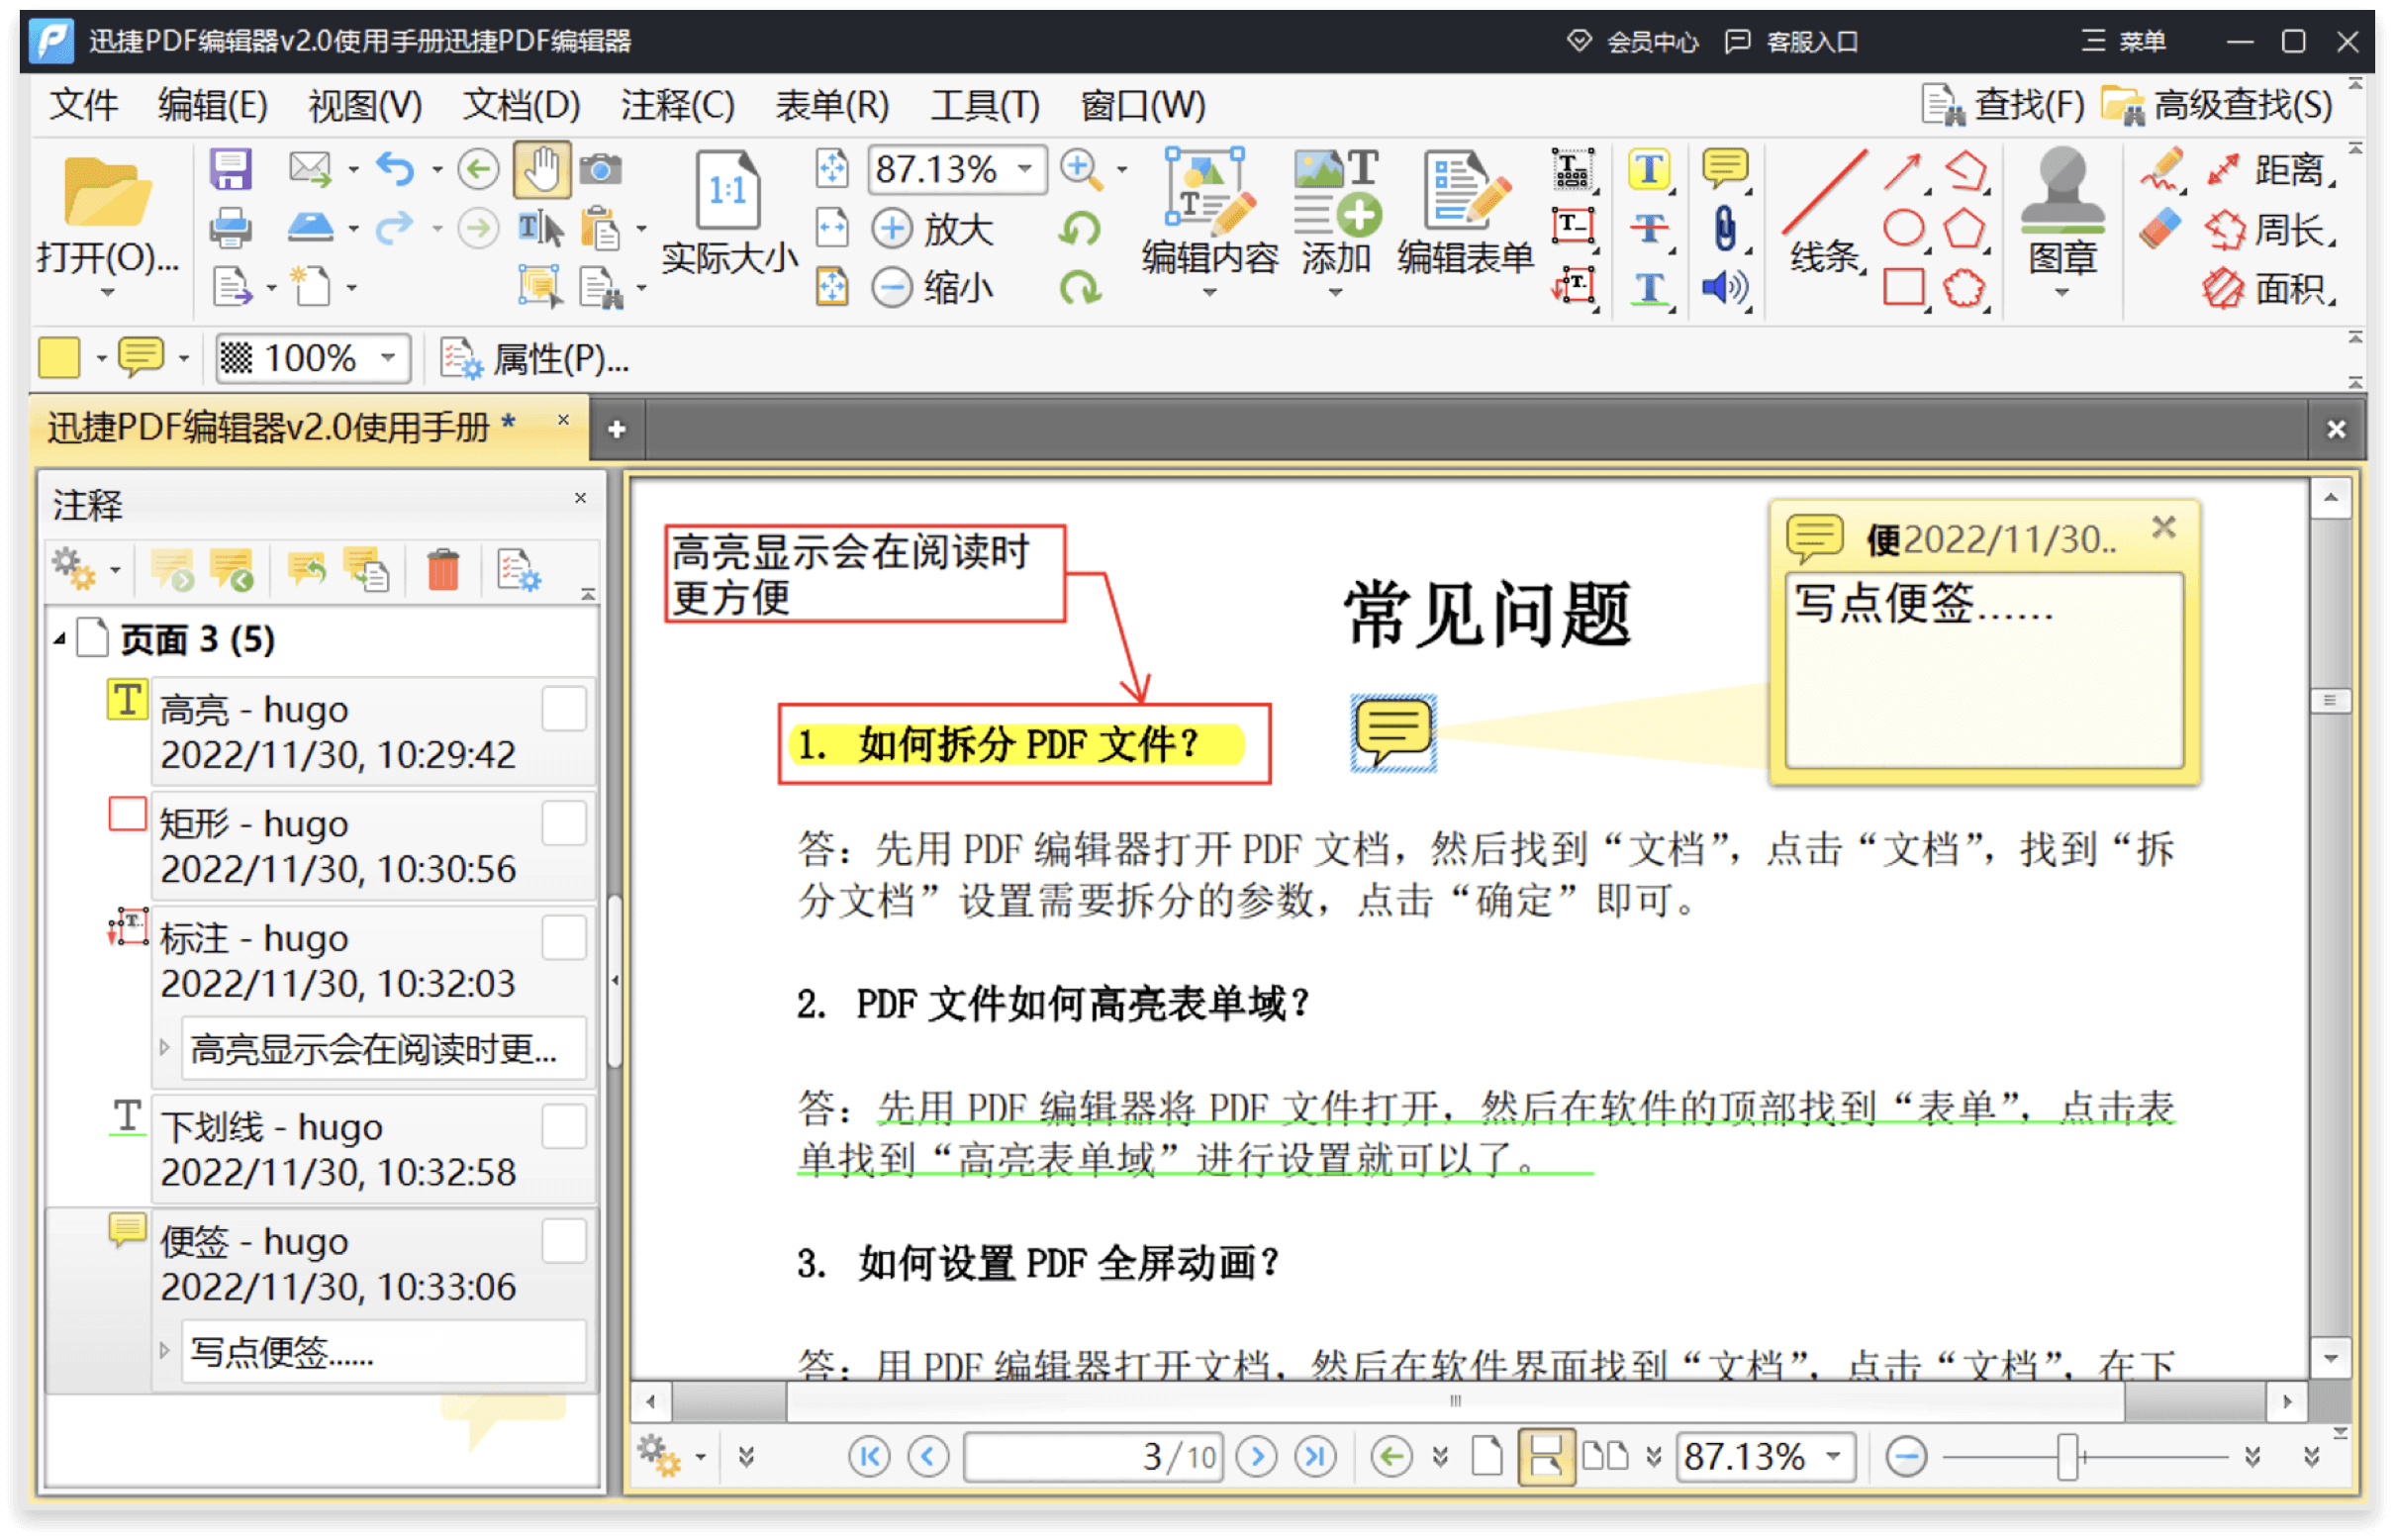This screenshot has width=2395, height=1540.
Task: Collapse the 页面 3 annotation group
Action: pos(60,640)
